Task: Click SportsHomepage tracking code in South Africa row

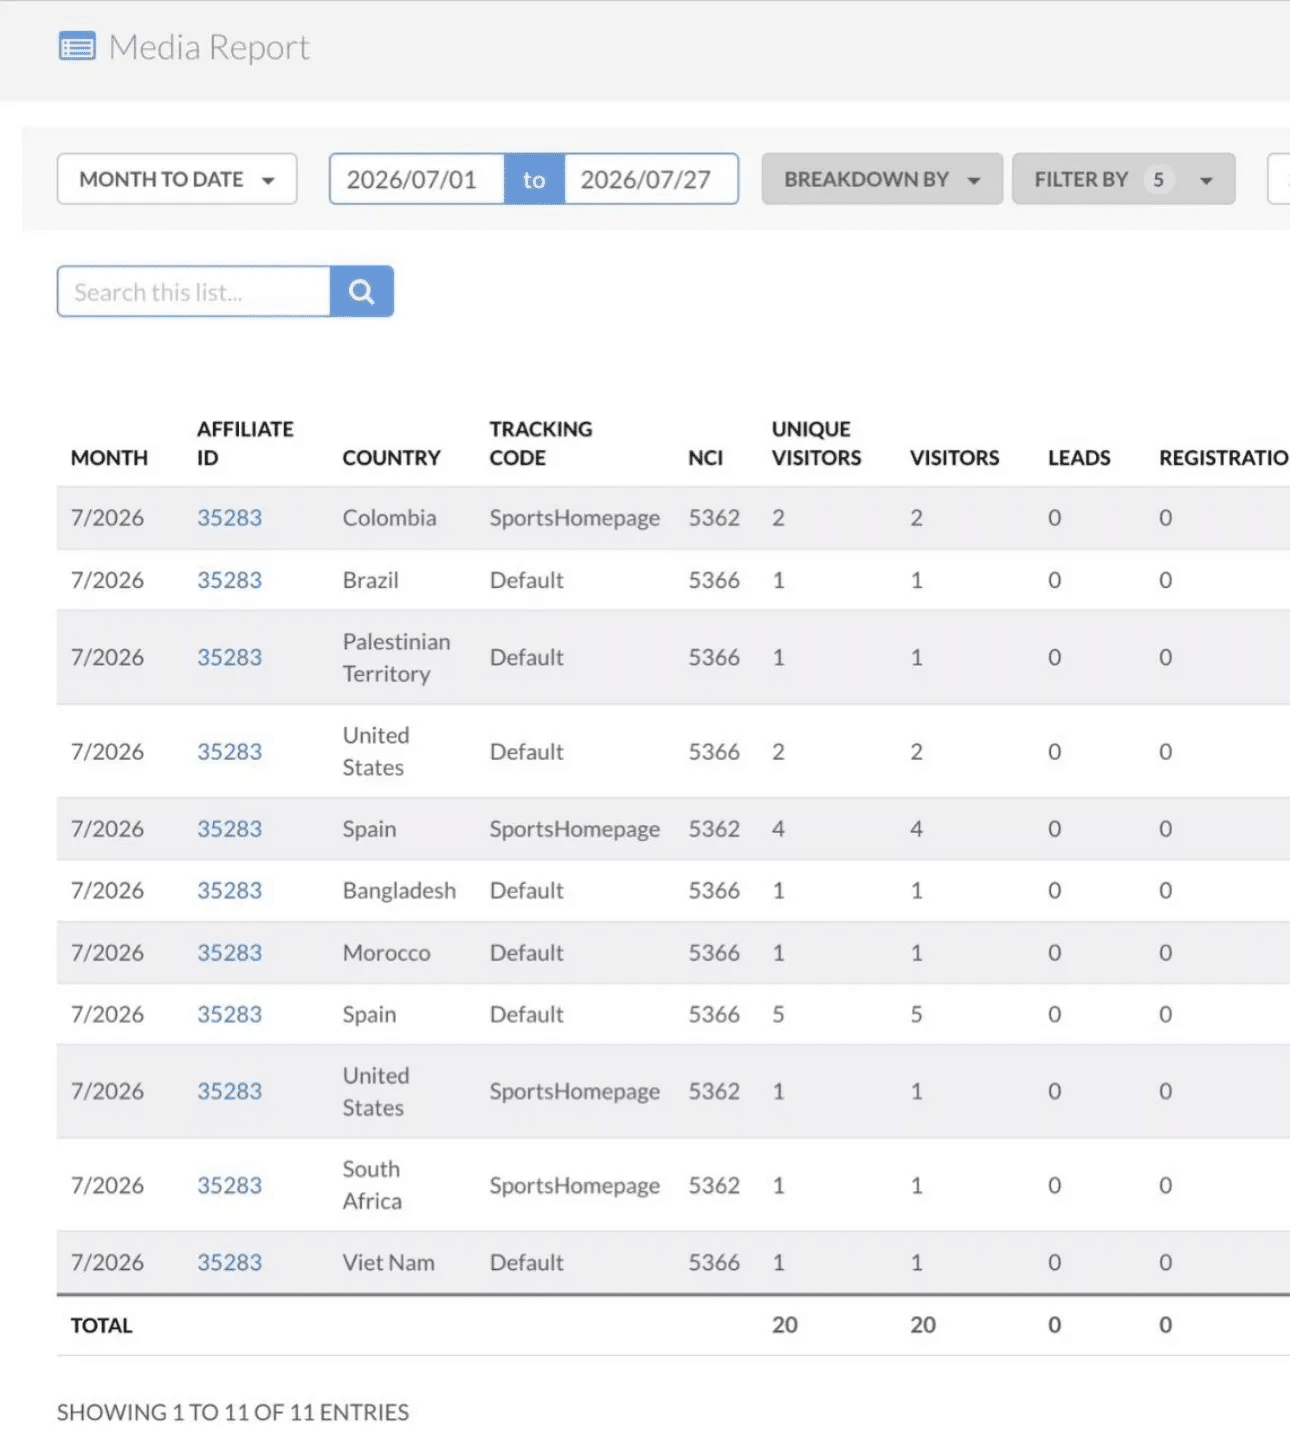Action: click(x=574, y=1185)
